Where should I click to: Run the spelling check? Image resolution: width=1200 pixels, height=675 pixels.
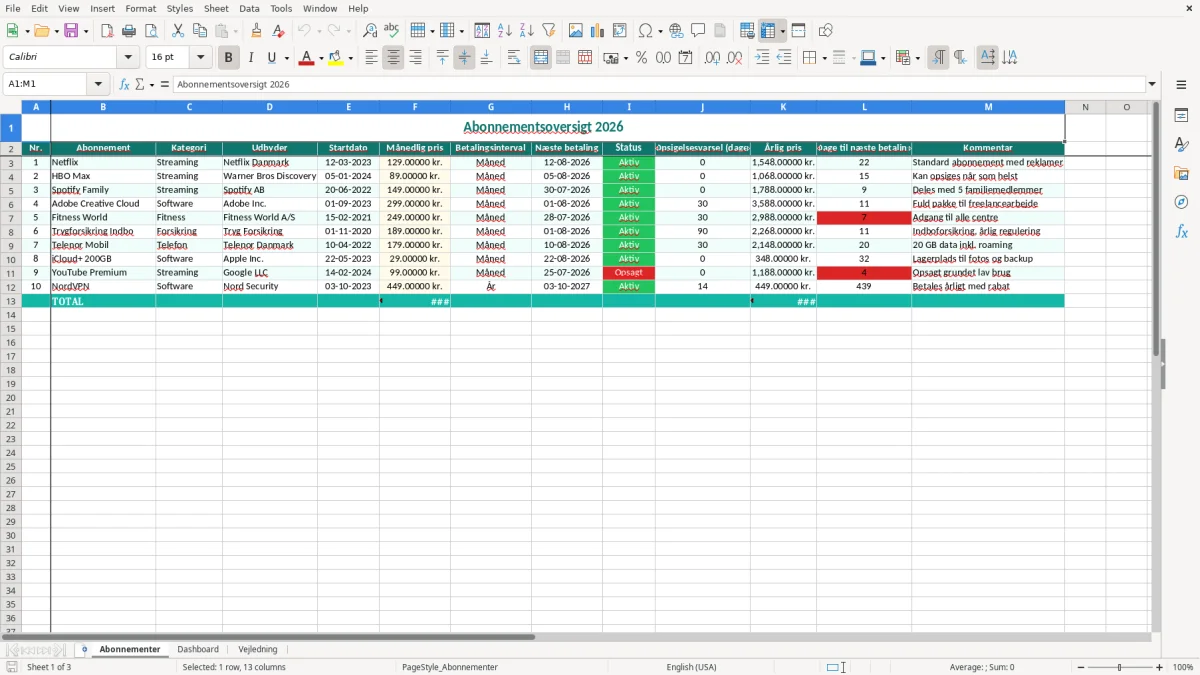pyautogui.click(x=392, y=31)
